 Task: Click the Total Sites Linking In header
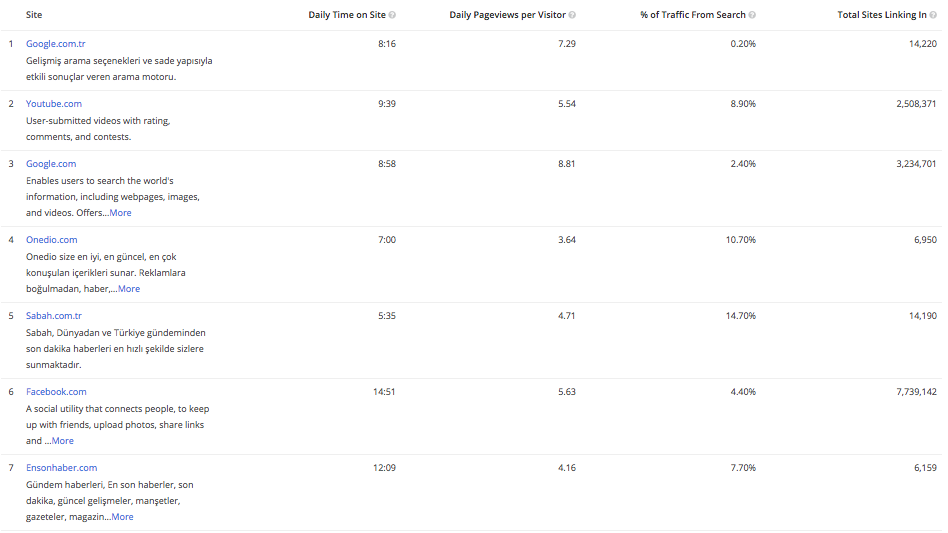[x=881, y=15]
